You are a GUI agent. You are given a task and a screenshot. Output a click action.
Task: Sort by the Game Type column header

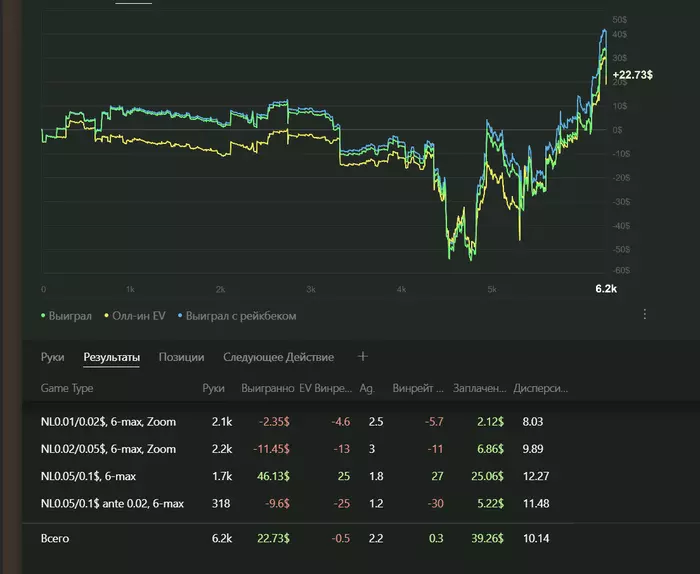click(67, 387)
